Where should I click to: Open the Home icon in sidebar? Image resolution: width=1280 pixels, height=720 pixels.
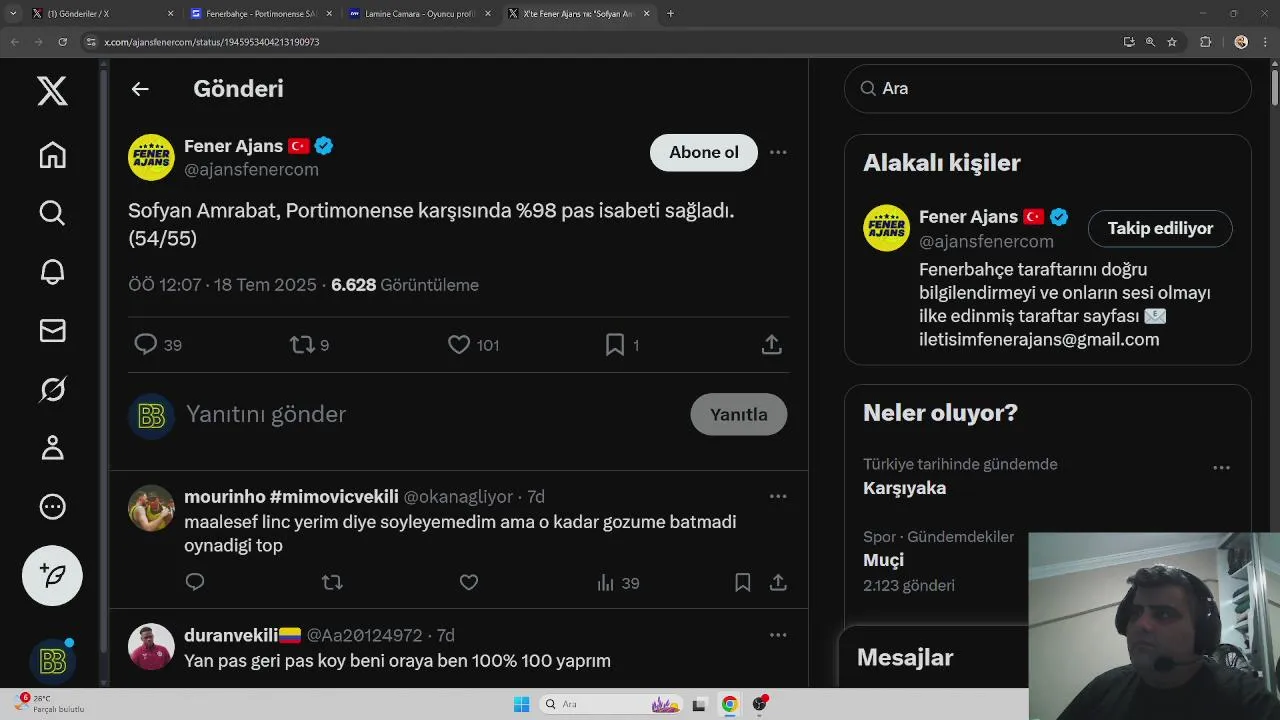pyautogui.click(x=52, y=155)
